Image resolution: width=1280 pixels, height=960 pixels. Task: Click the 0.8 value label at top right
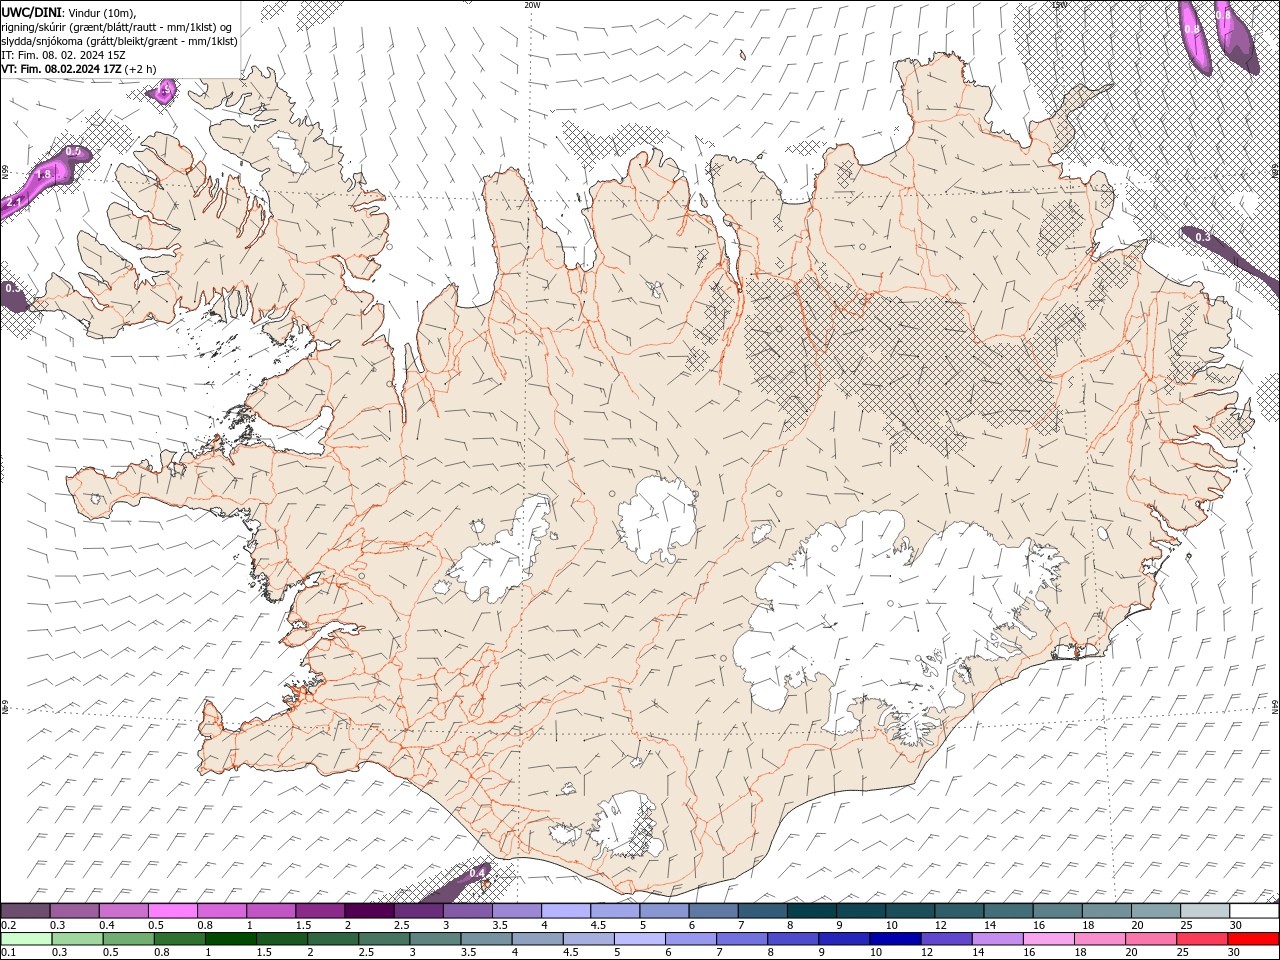pyautogui.click(x=1223, y=15)
